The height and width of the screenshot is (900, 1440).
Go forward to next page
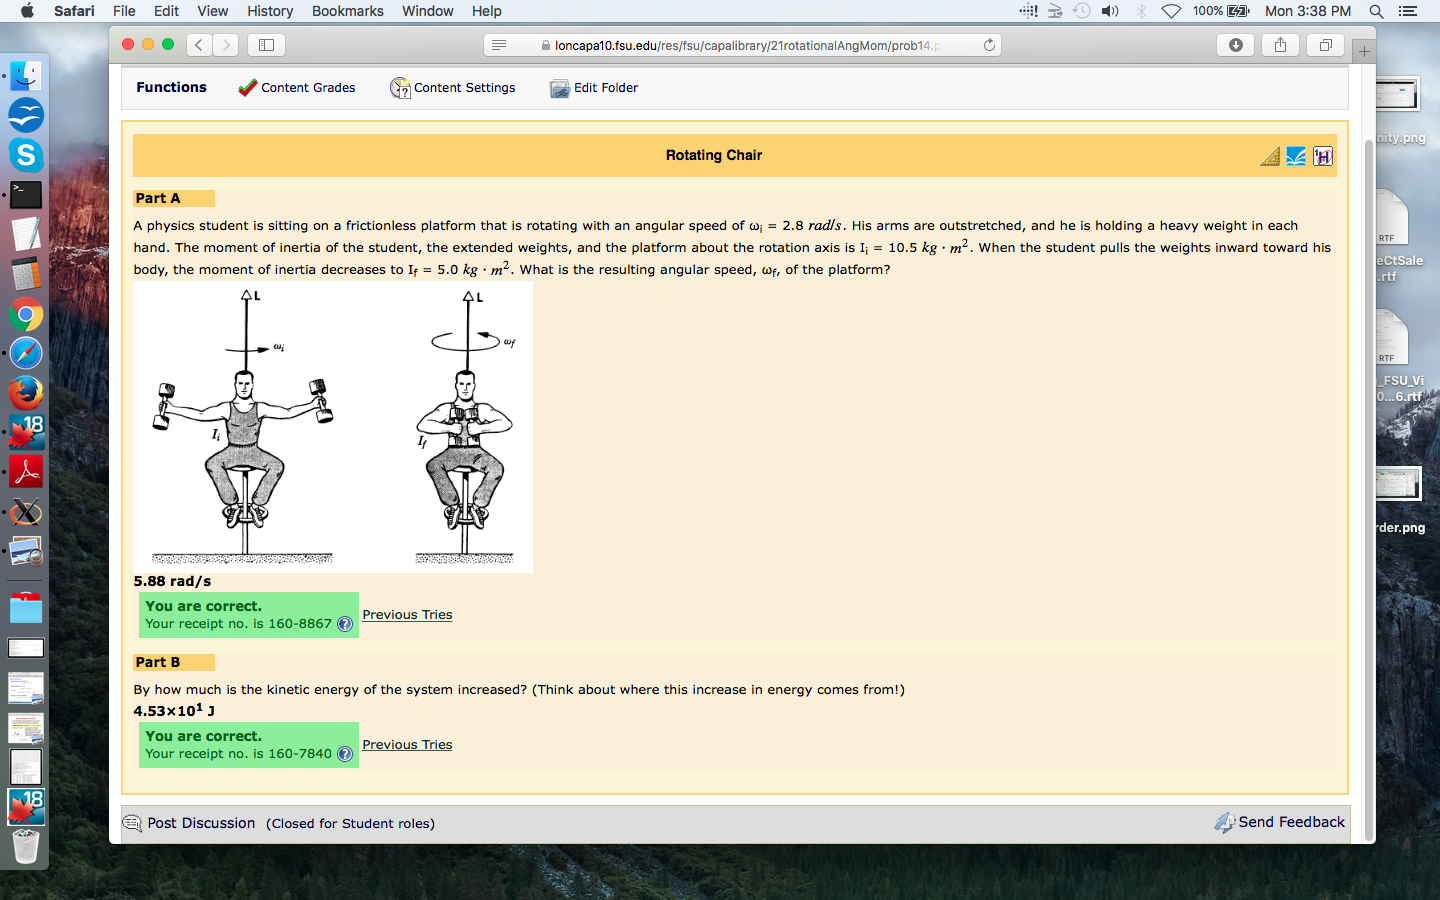point(226,45)
